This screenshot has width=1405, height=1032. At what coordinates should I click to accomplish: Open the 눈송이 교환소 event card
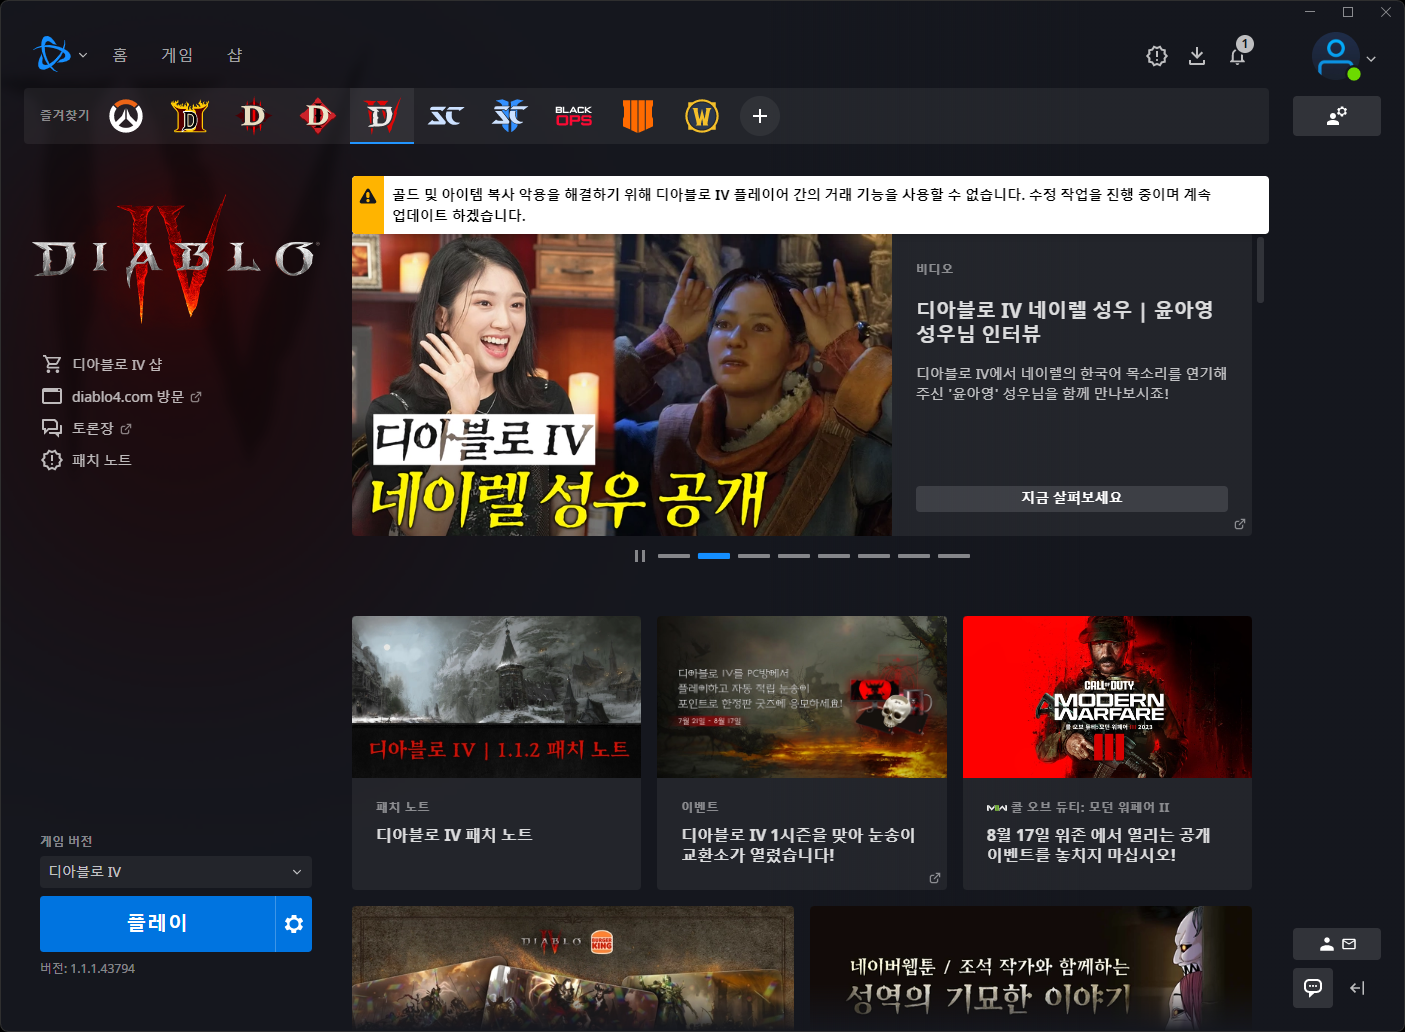tap(802, 753)
